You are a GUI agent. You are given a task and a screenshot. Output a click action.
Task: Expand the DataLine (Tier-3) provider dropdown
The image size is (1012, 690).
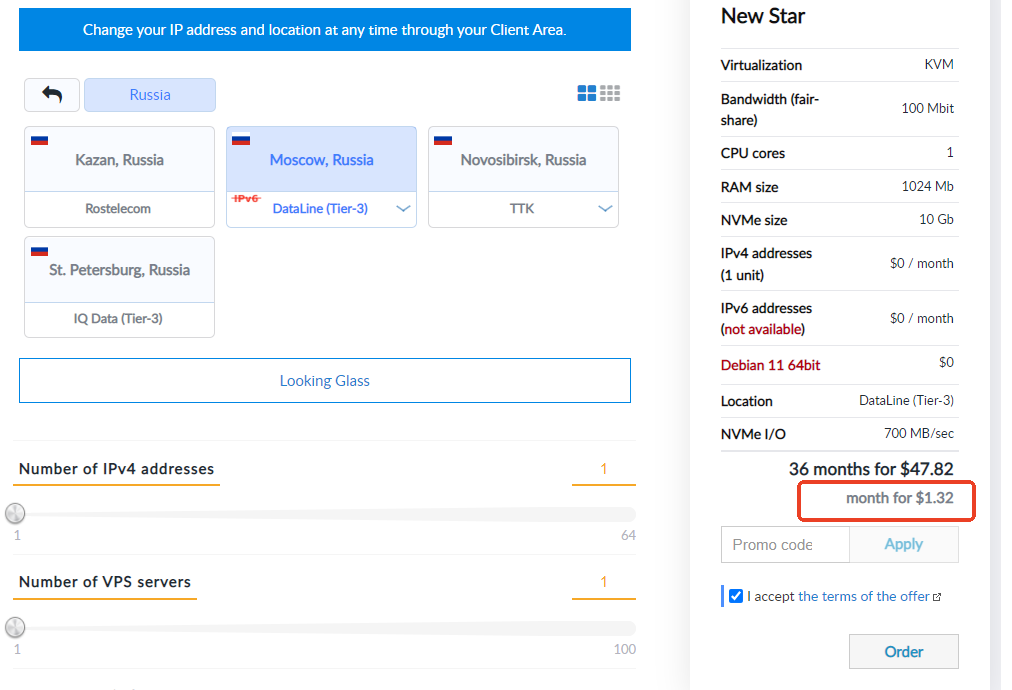(x=403, y=209)
